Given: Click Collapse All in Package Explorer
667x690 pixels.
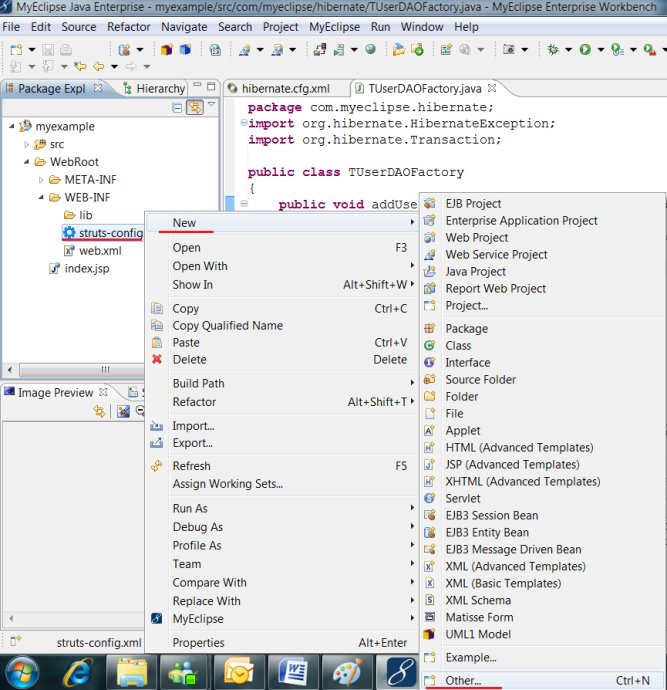Looking at the screenshot, I should [177, 107].
